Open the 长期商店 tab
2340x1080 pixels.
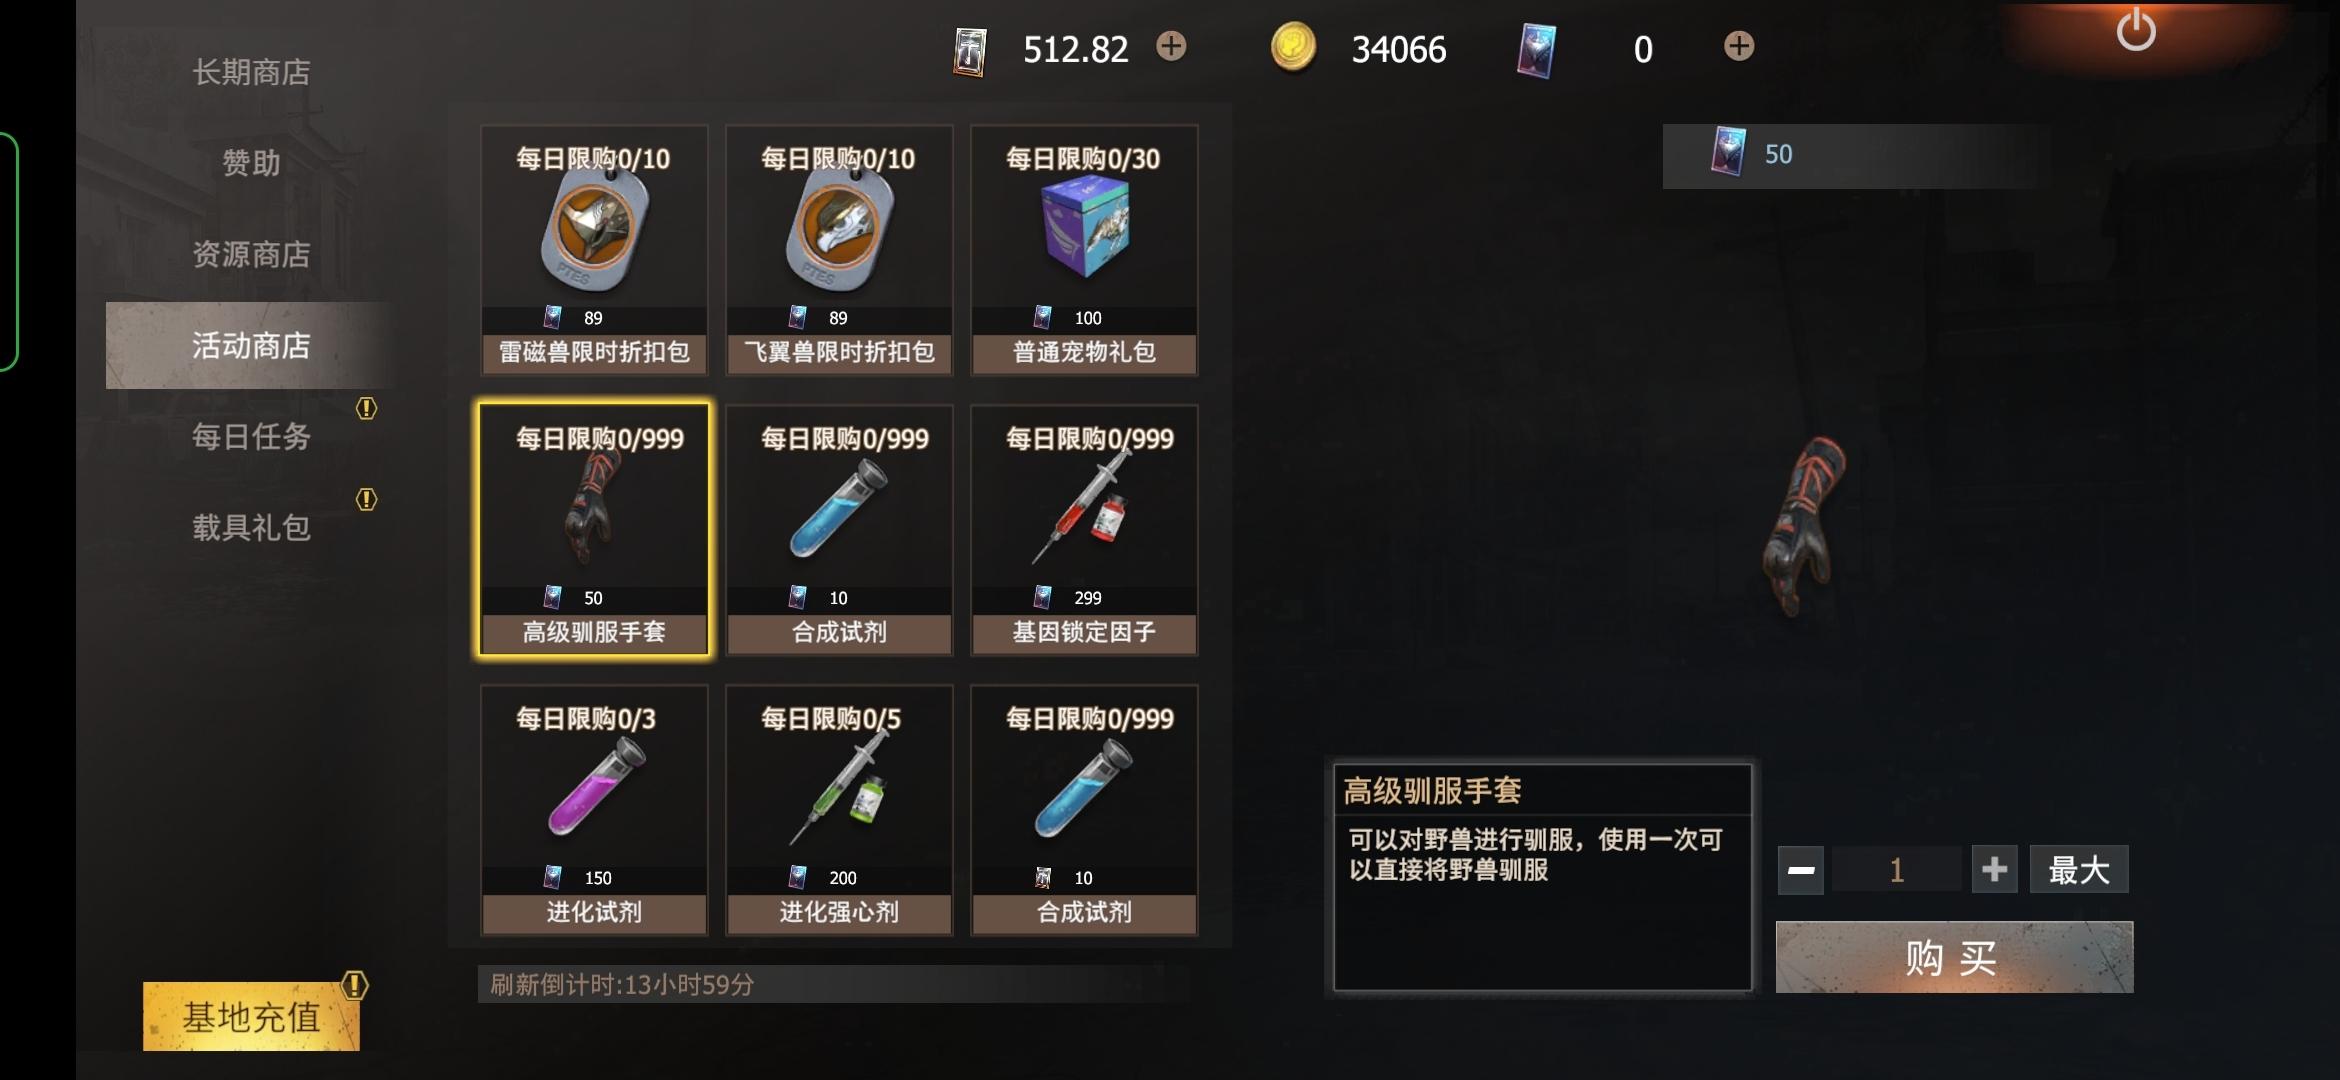251,72
